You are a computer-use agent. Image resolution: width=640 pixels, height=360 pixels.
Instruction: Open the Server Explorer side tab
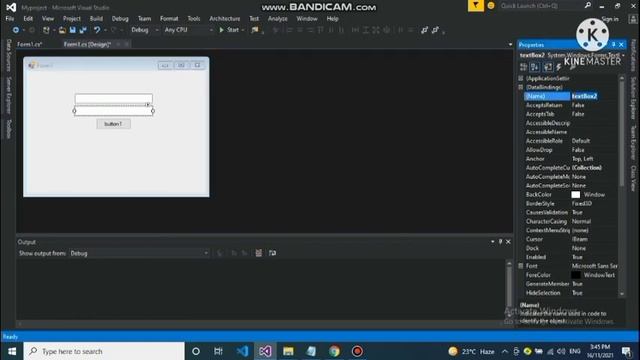8,95
